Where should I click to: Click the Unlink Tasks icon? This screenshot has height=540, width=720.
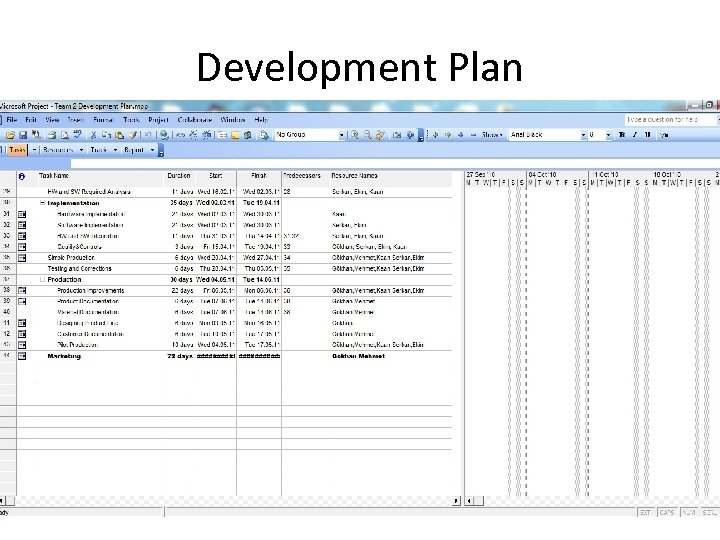coord(193,135)
